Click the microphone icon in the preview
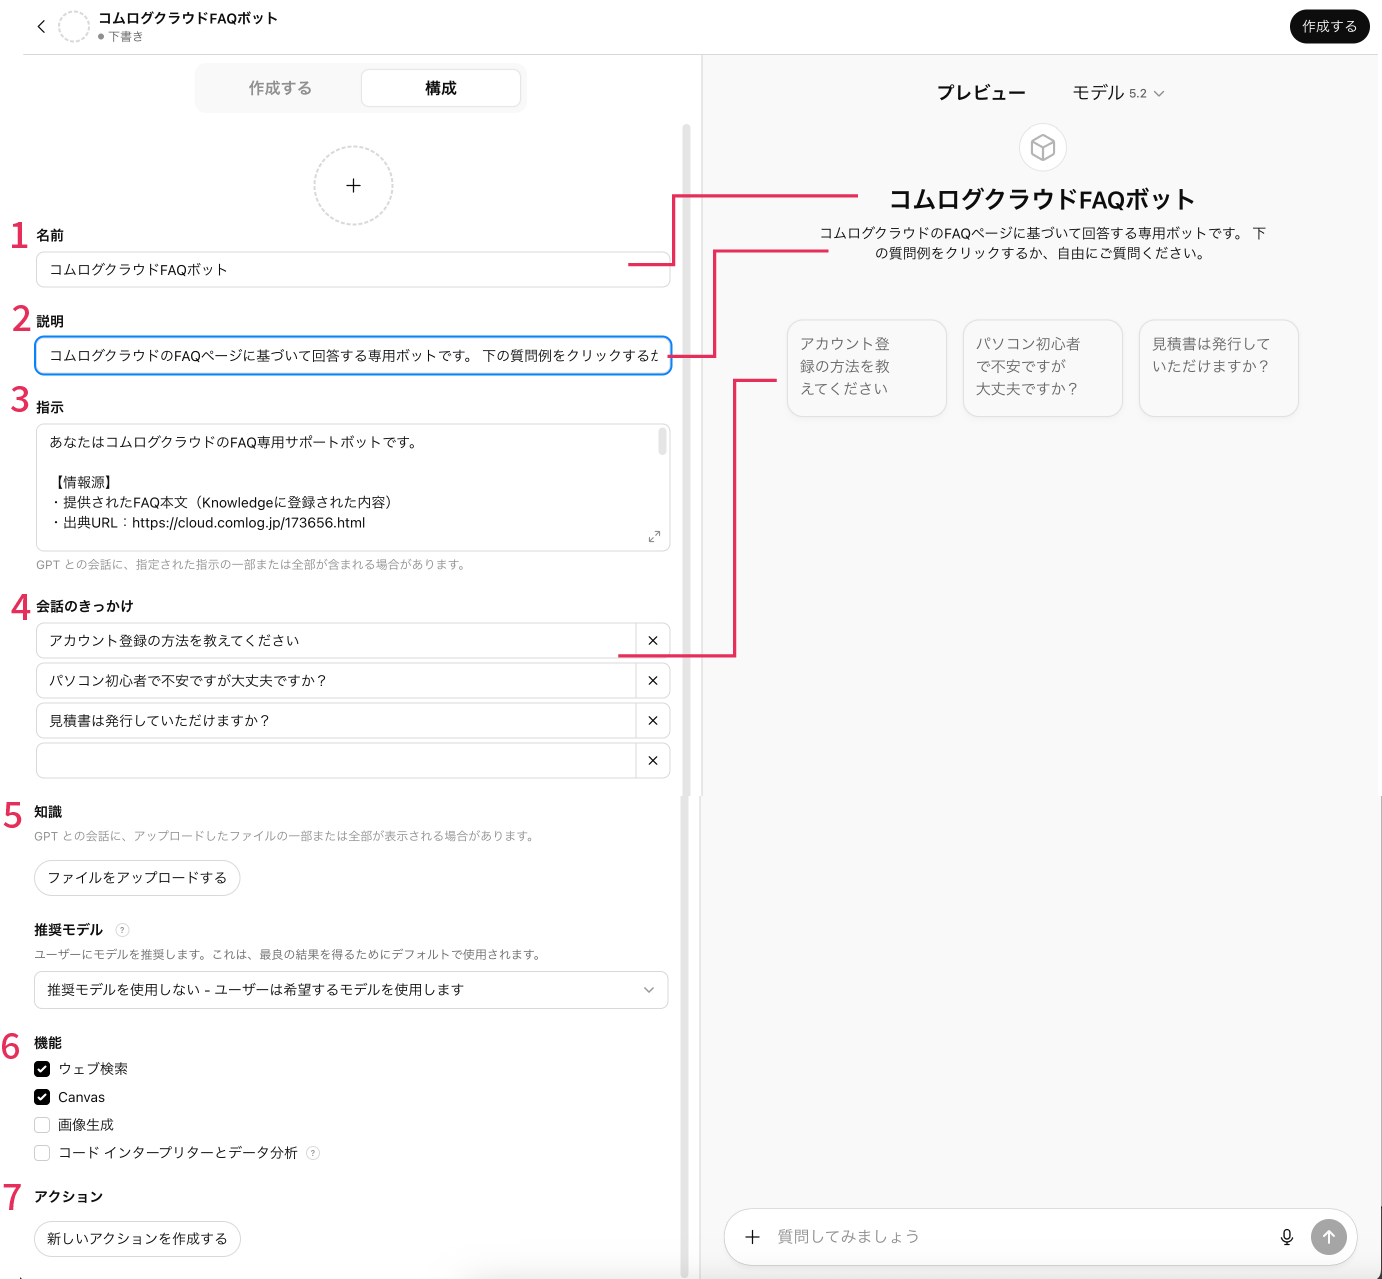The width and height of the screenshot is (1382, 1279). coord(1287,1237)
